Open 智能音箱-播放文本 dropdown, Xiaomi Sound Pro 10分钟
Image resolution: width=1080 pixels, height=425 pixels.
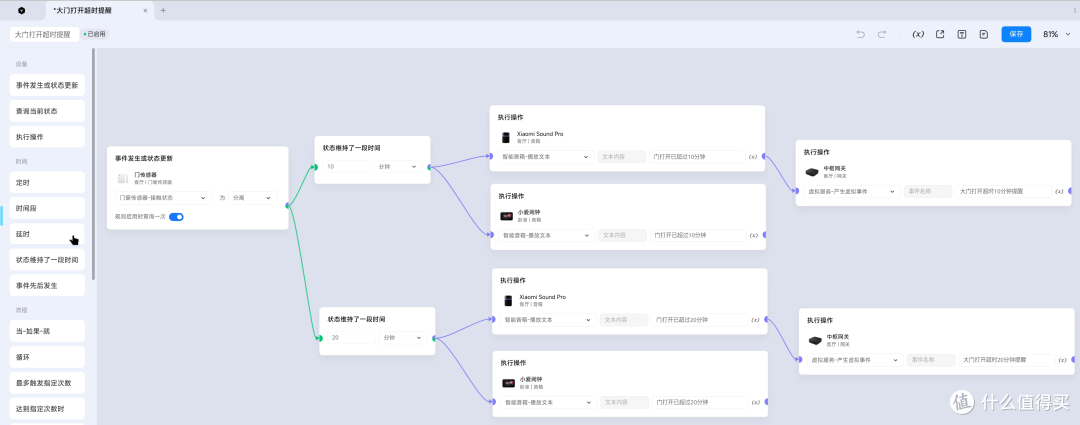[546, 156]
